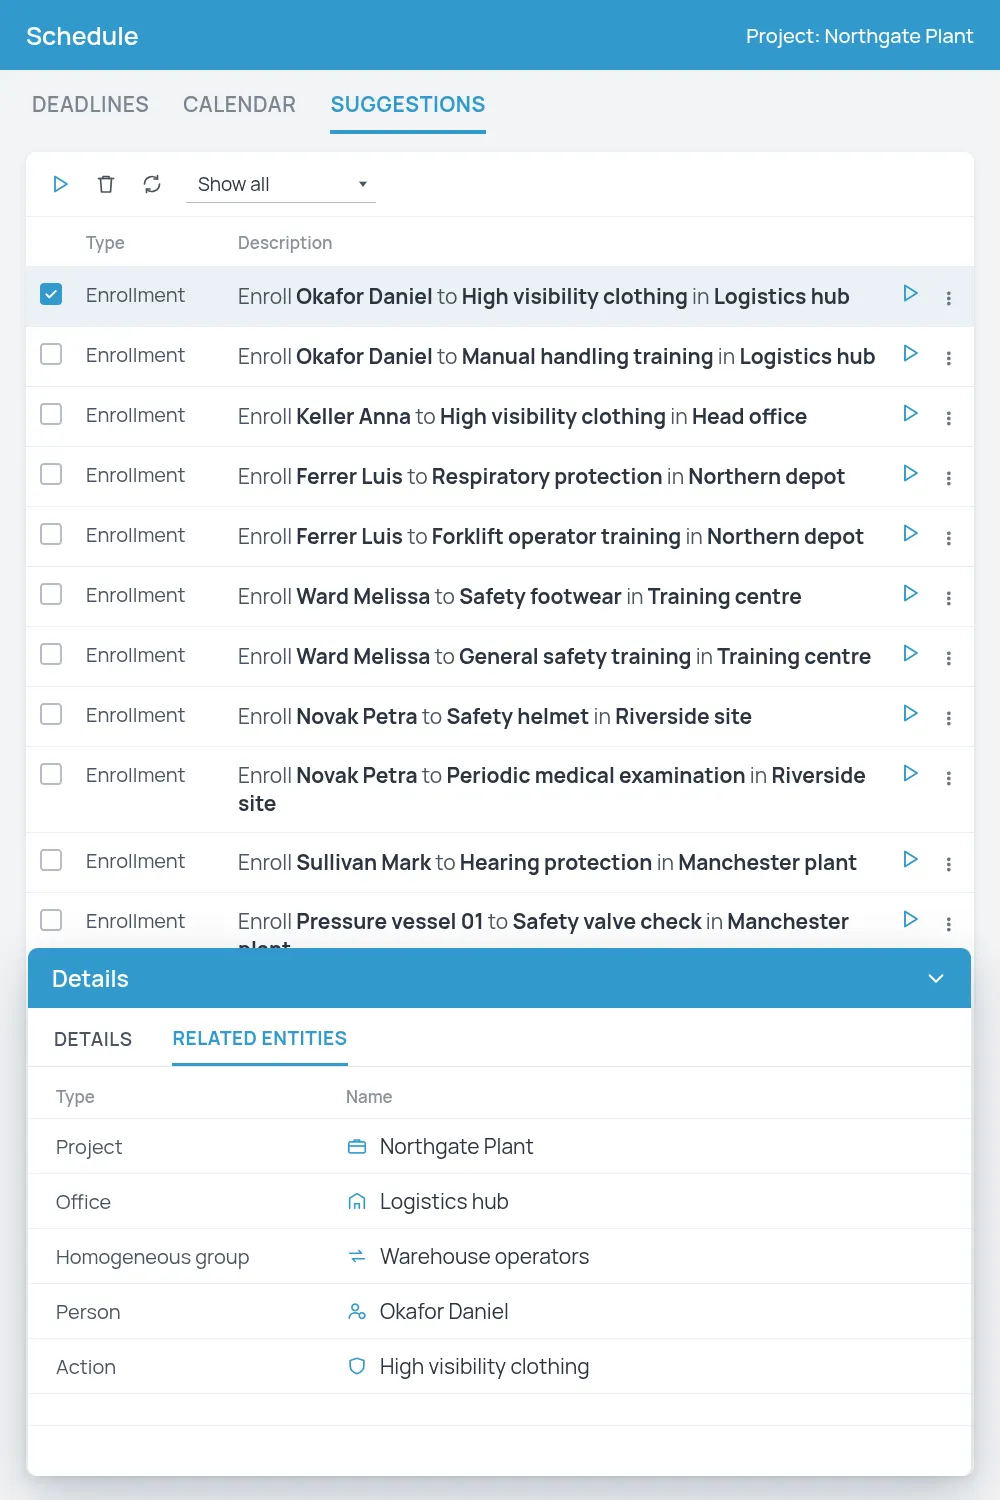
Task: Open more options for Novak Petra Periodic medical examination
Action: tap(948, 778)
